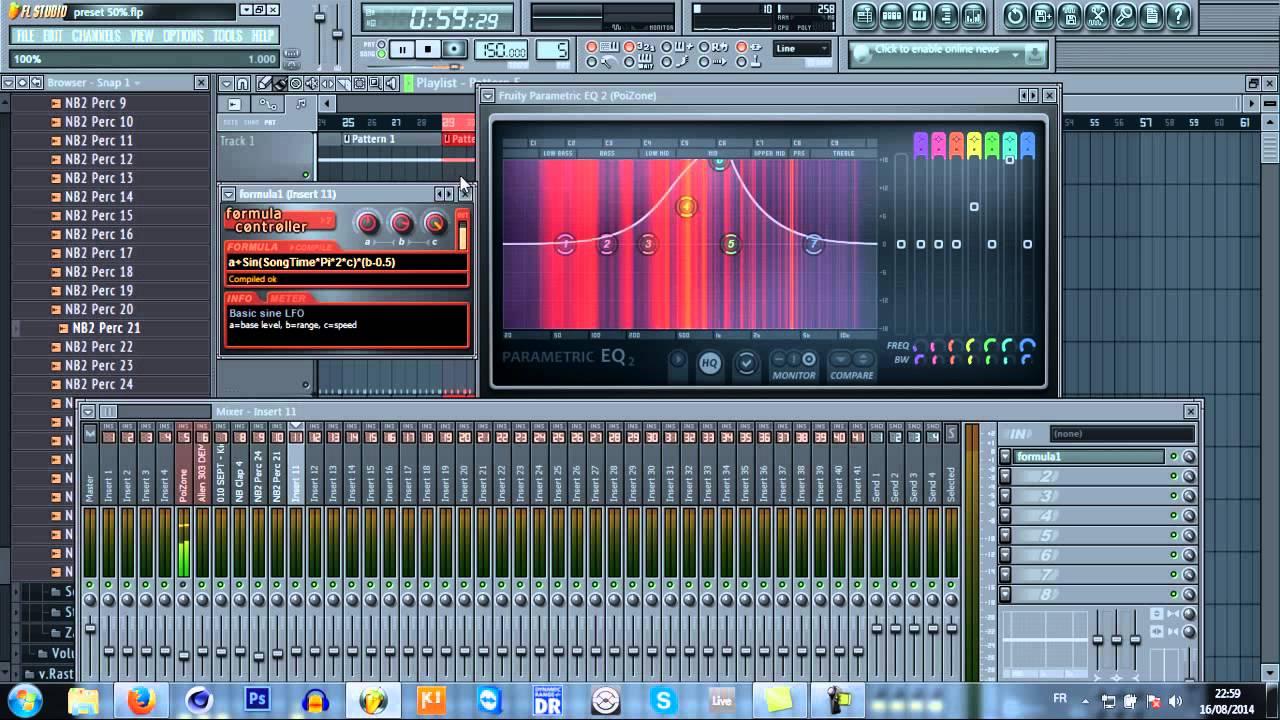Open the project info icon

(x=1151, y=16)
